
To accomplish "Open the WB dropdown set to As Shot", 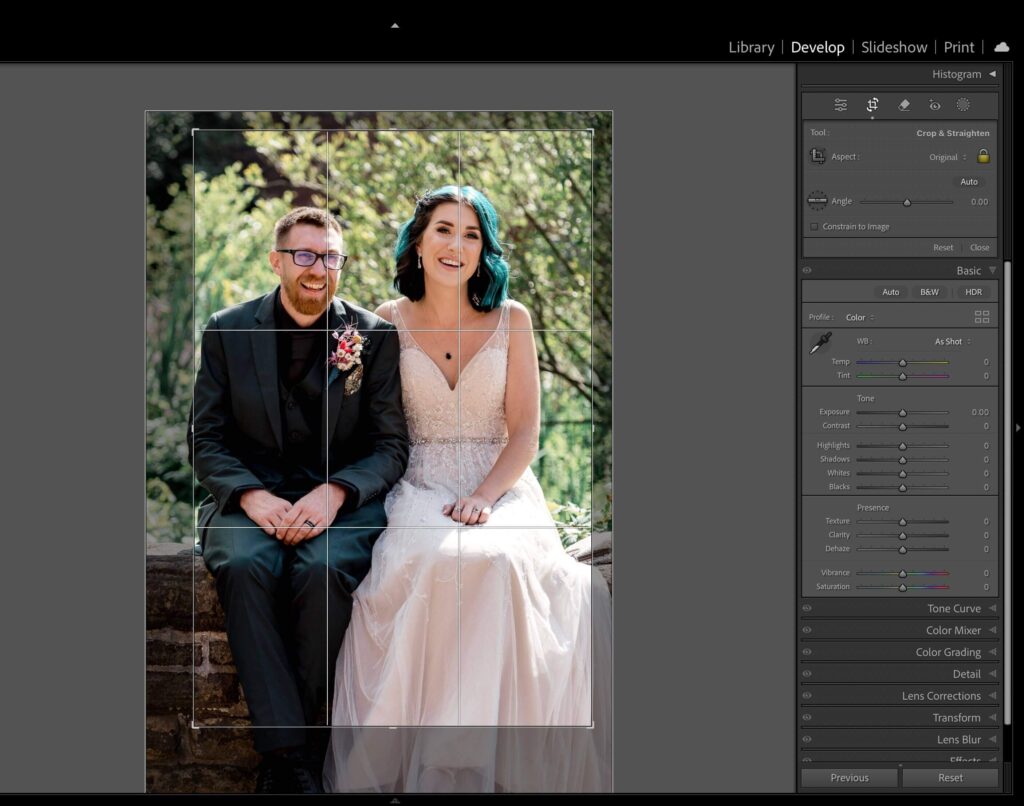I will point(946,341).
